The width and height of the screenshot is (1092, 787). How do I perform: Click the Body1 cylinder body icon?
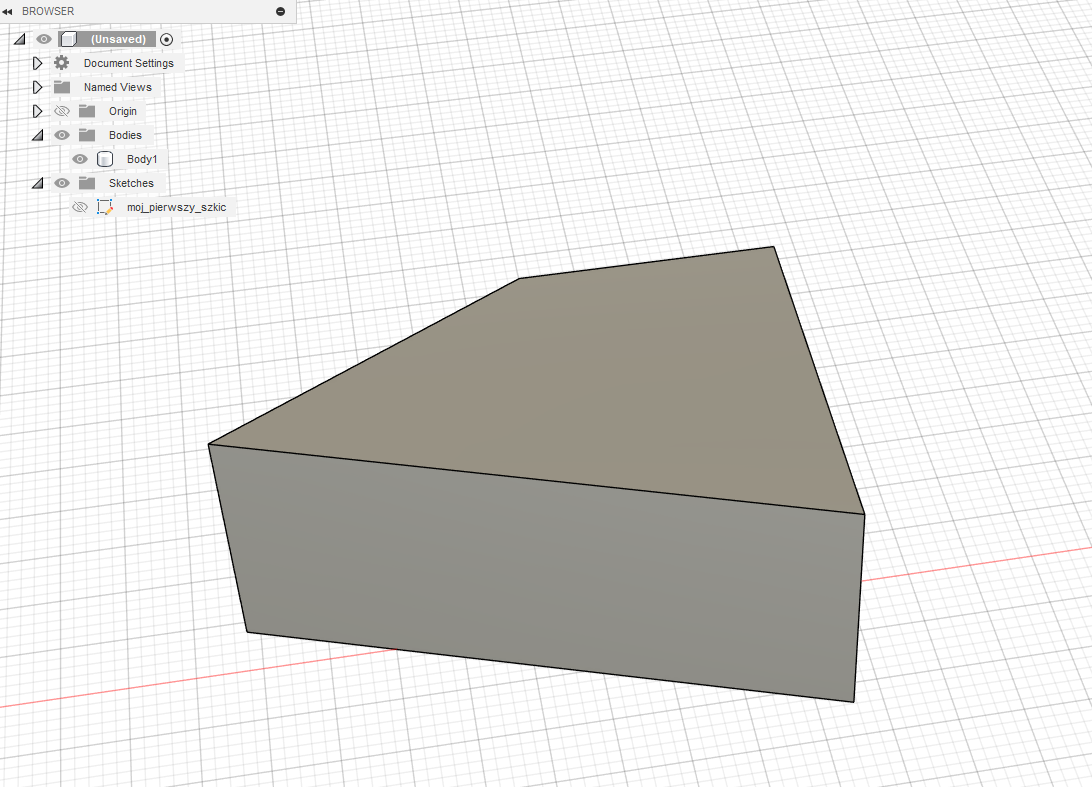pyautogui.click(x=105, y=159)
